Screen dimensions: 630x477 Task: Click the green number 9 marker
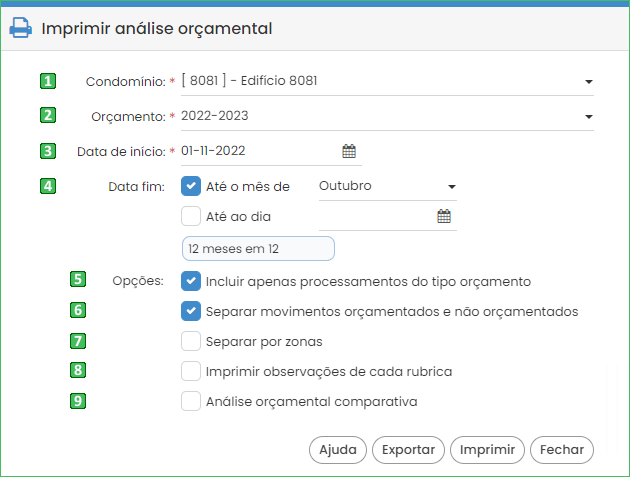pyautogui.click(x=78, y=401)
